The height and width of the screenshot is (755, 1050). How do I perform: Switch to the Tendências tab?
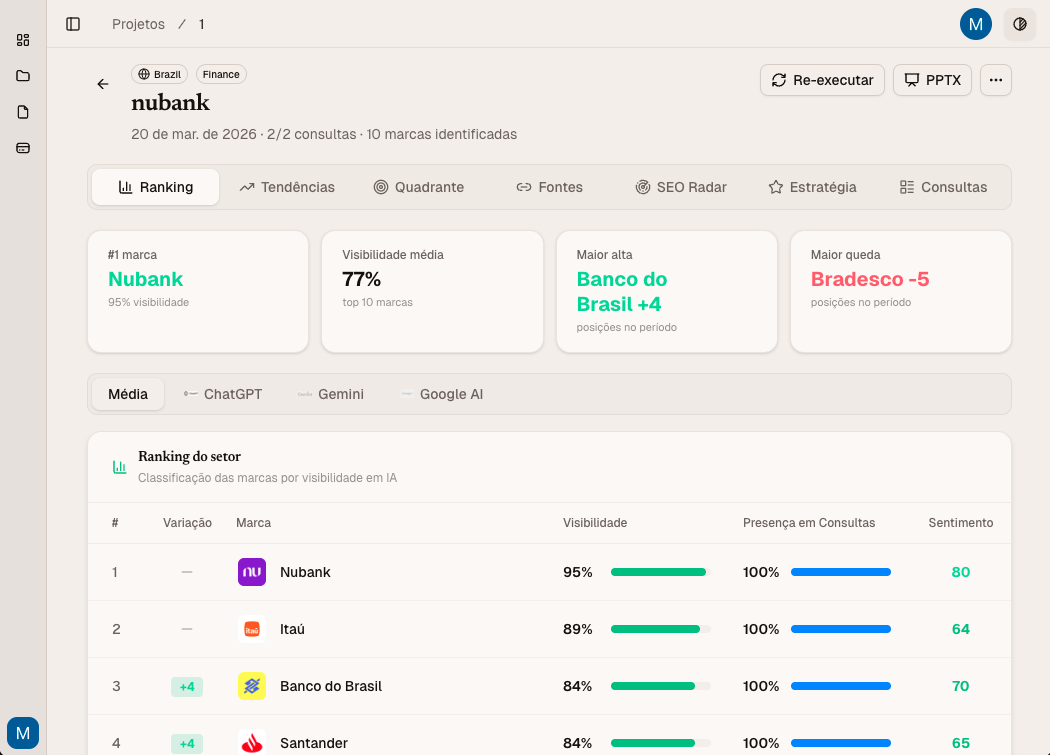click(x=287, y=187)
